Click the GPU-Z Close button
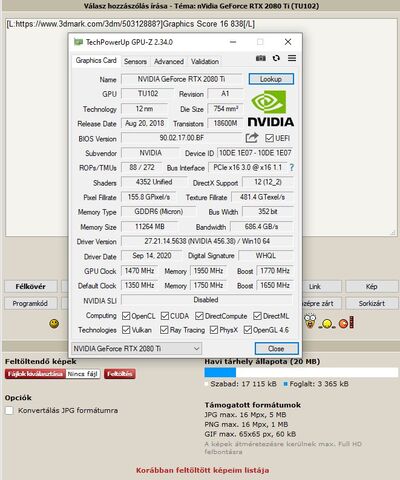 click(x=276, y=349)
